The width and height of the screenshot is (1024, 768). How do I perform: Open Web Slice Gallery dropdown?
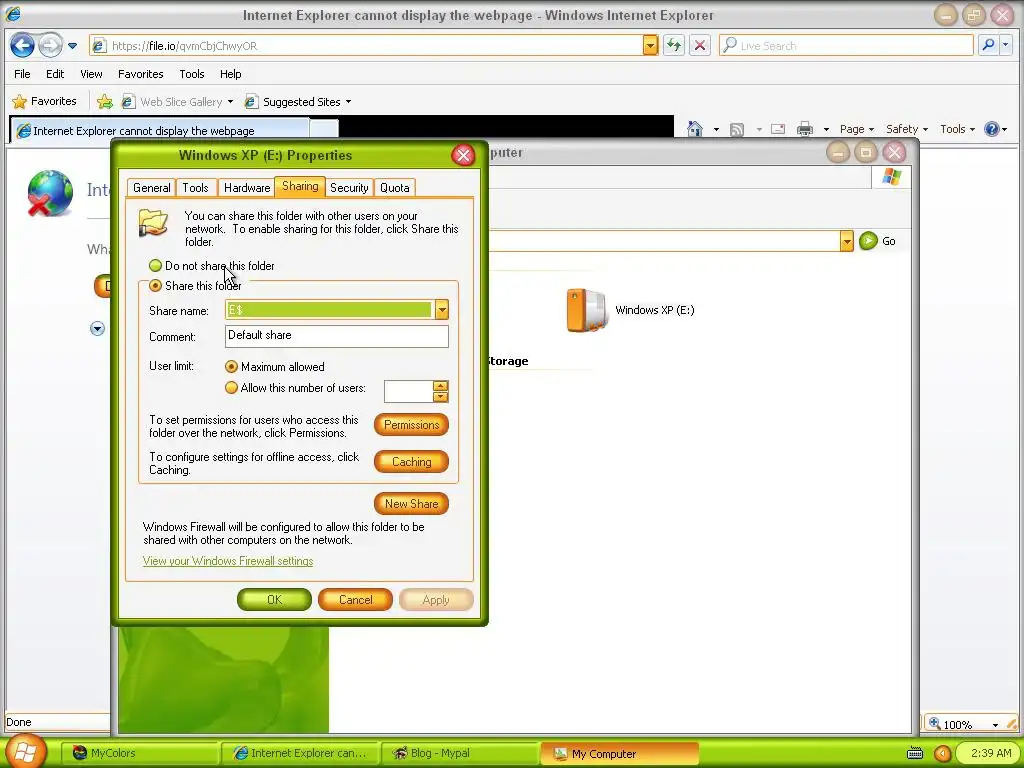click(x=178, y=102)
